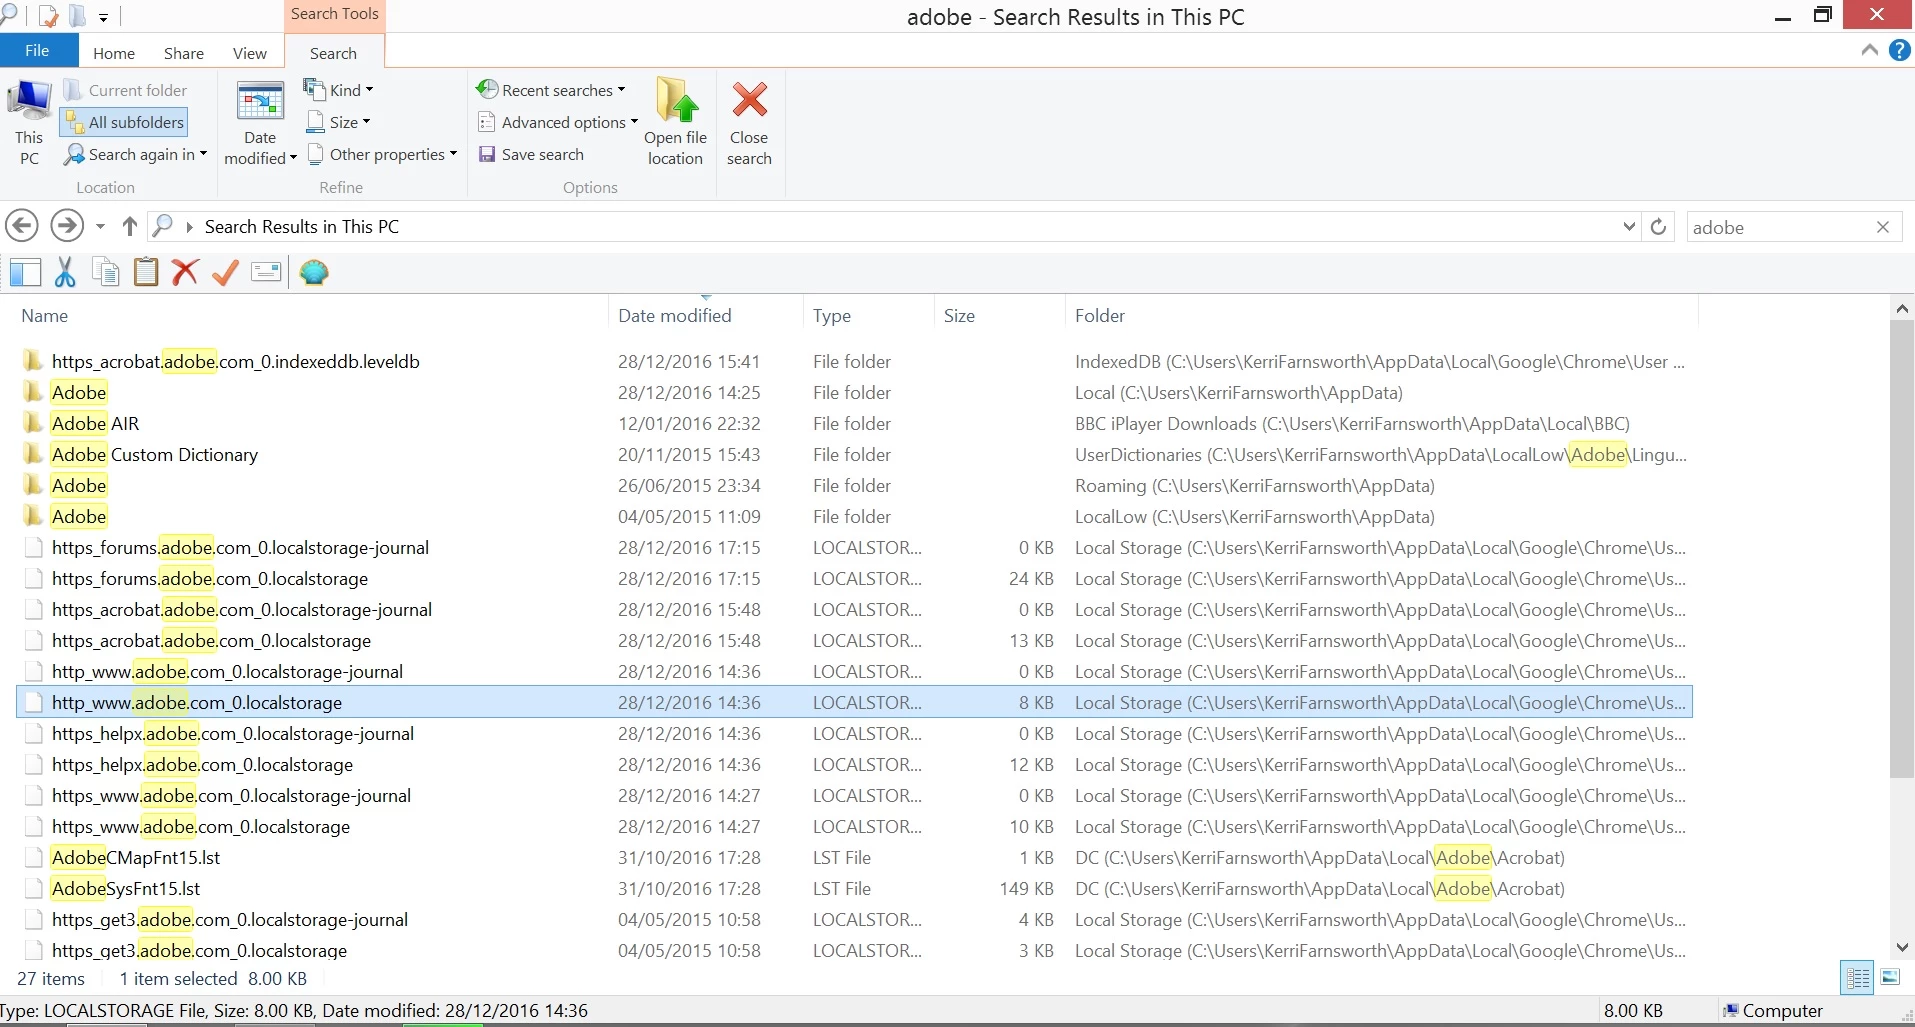Click the address bar path text

pyautogui.click(x=301, y=227)
